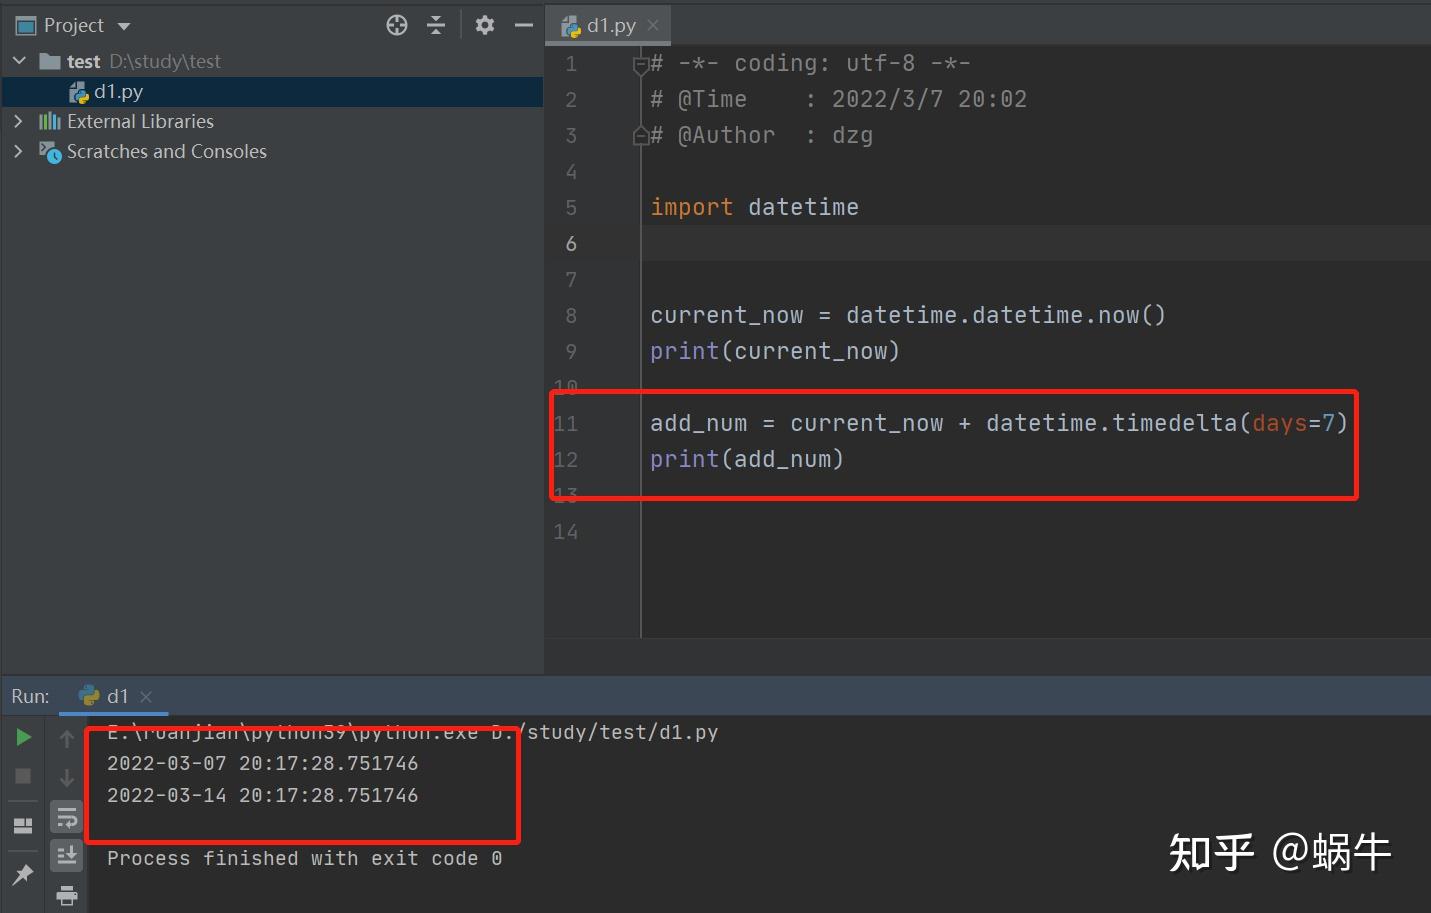Hide the Project panel minus icon
The width and height of the screenshot is (1431, 913).
click(x=523, y=25)
